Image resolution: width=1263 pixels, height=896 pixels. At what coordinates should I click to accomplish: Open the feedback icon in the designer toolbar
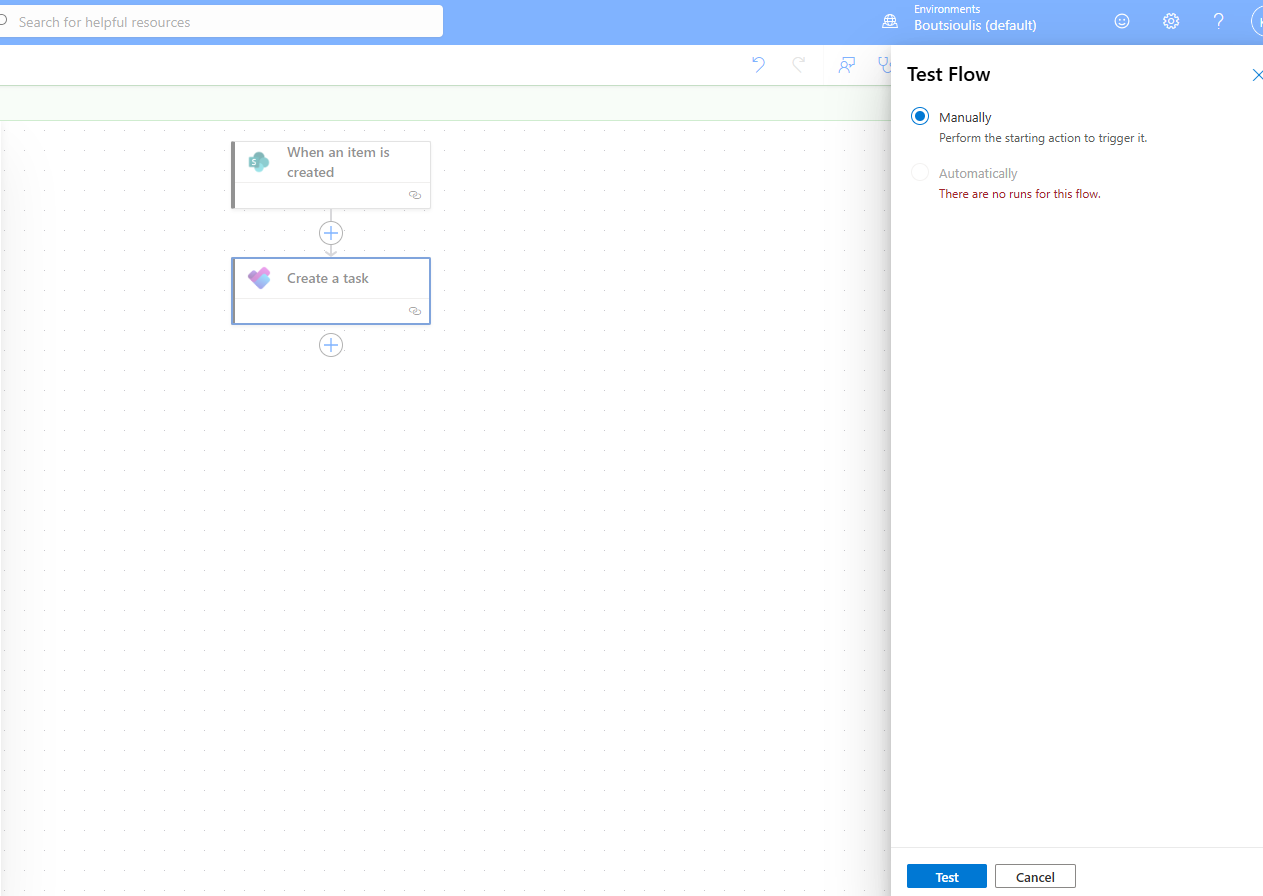847,65
